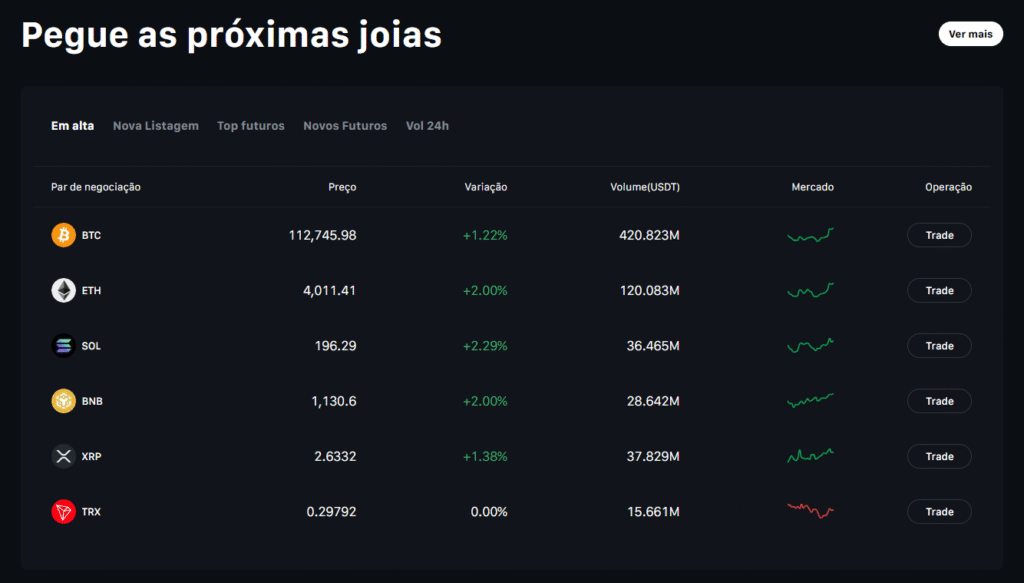1024x583 pixels.
Task: Click Trade on the TRX row
Action: 938,511
